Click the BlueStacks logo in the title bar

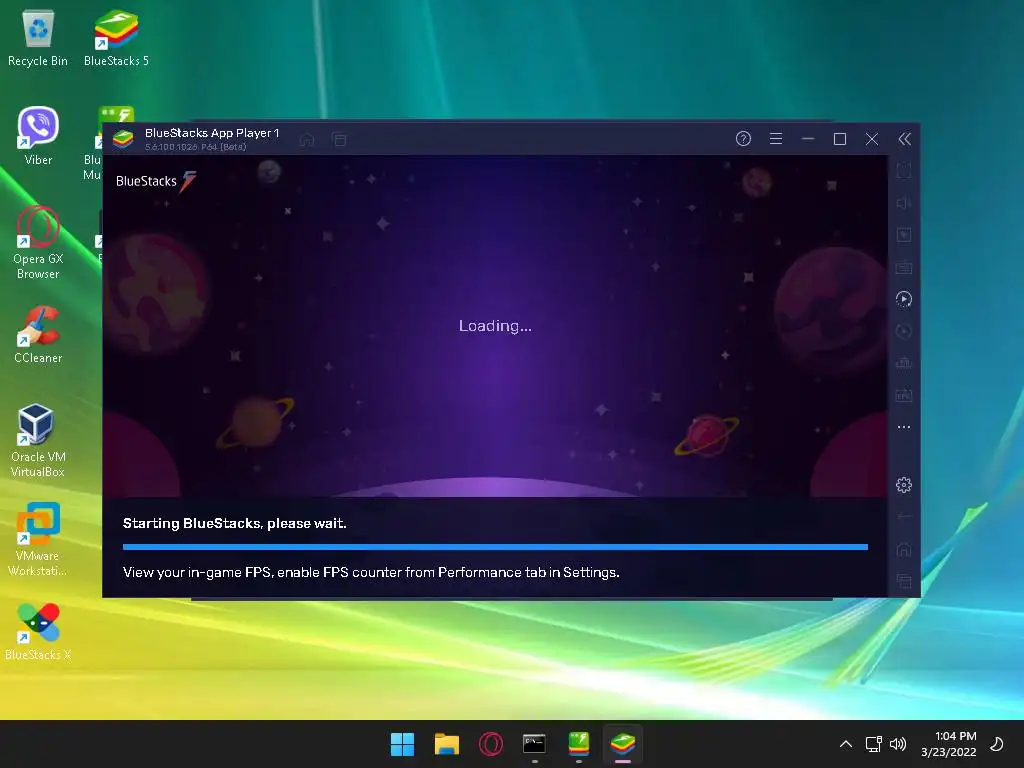tap(123, 139)
